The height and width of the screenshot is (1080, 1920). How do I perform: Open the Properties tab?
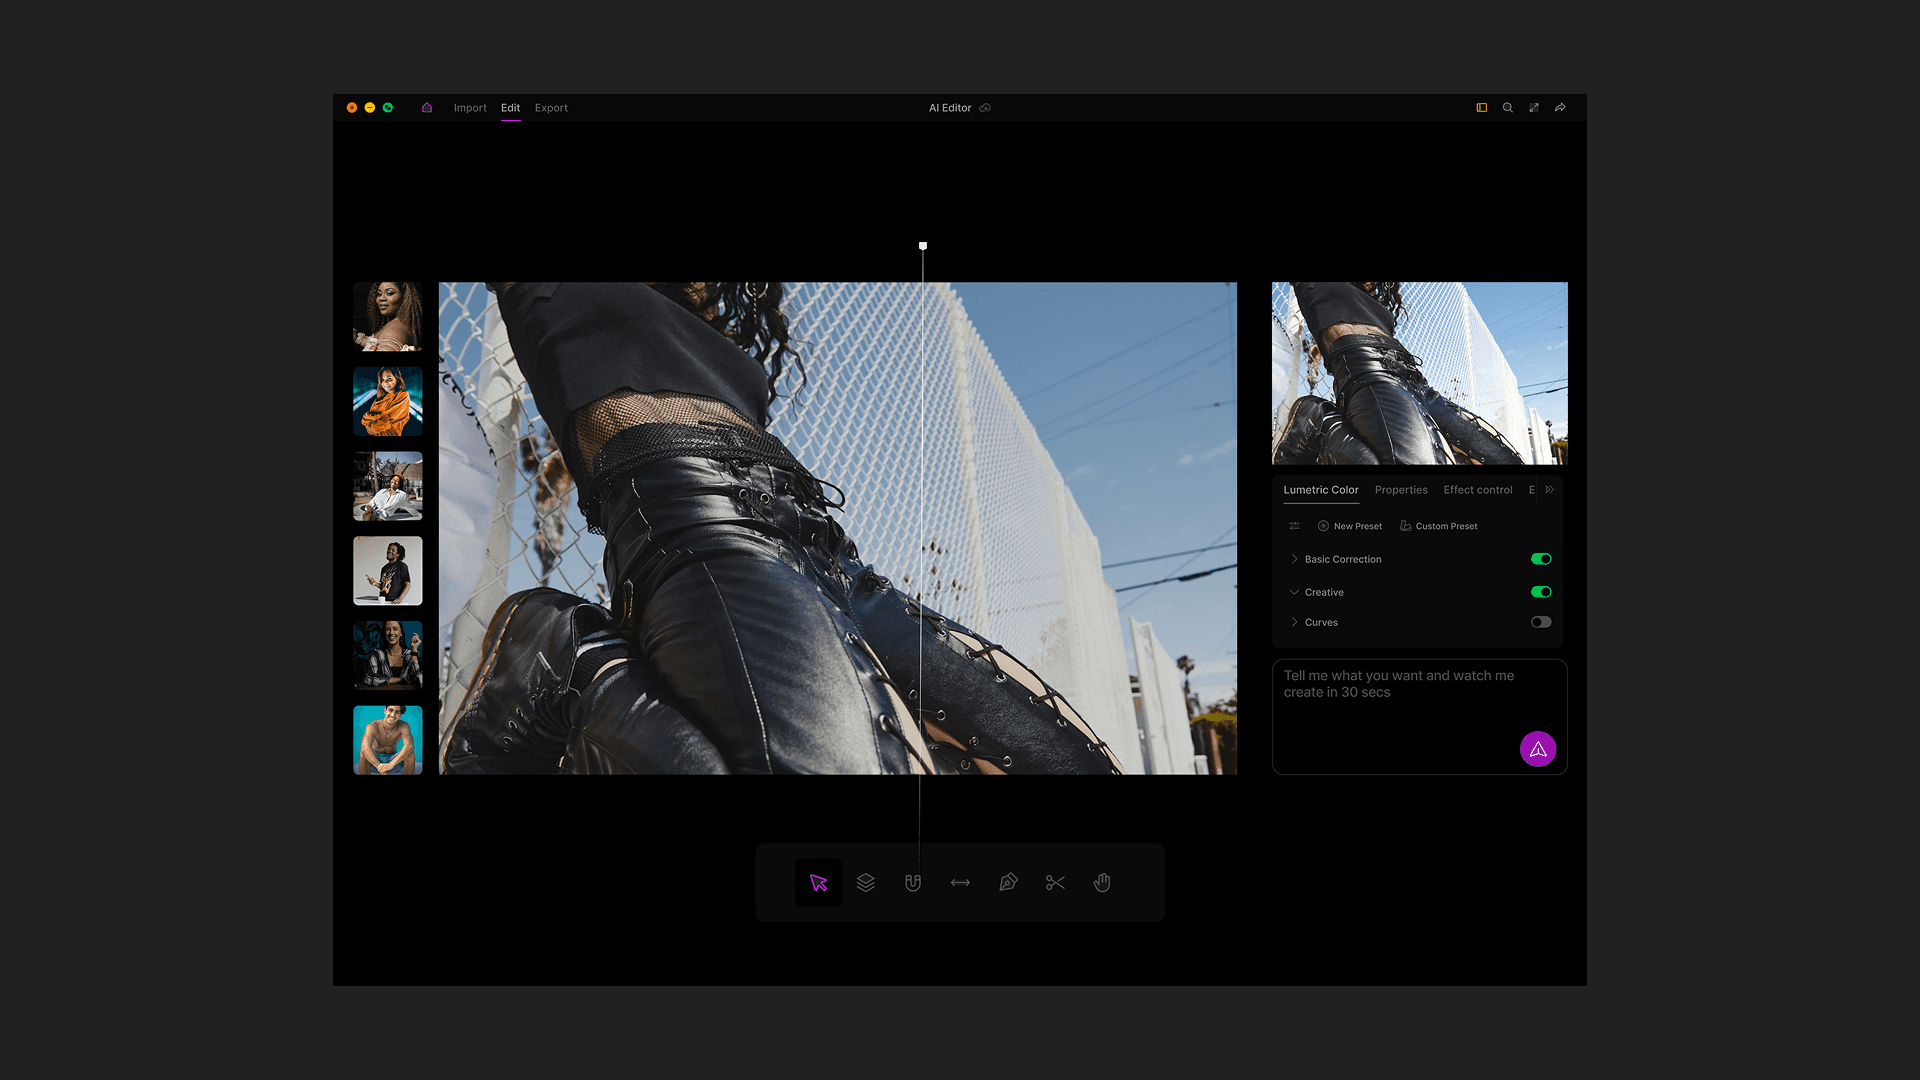pyautogui.click(x=1401, y=490)
